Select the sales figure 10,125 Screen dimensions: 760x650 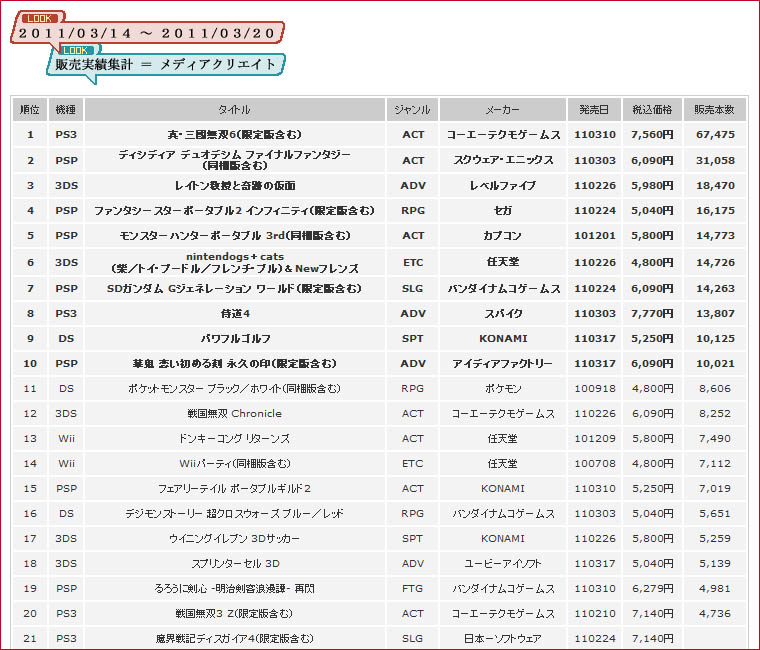pos(715,339)
